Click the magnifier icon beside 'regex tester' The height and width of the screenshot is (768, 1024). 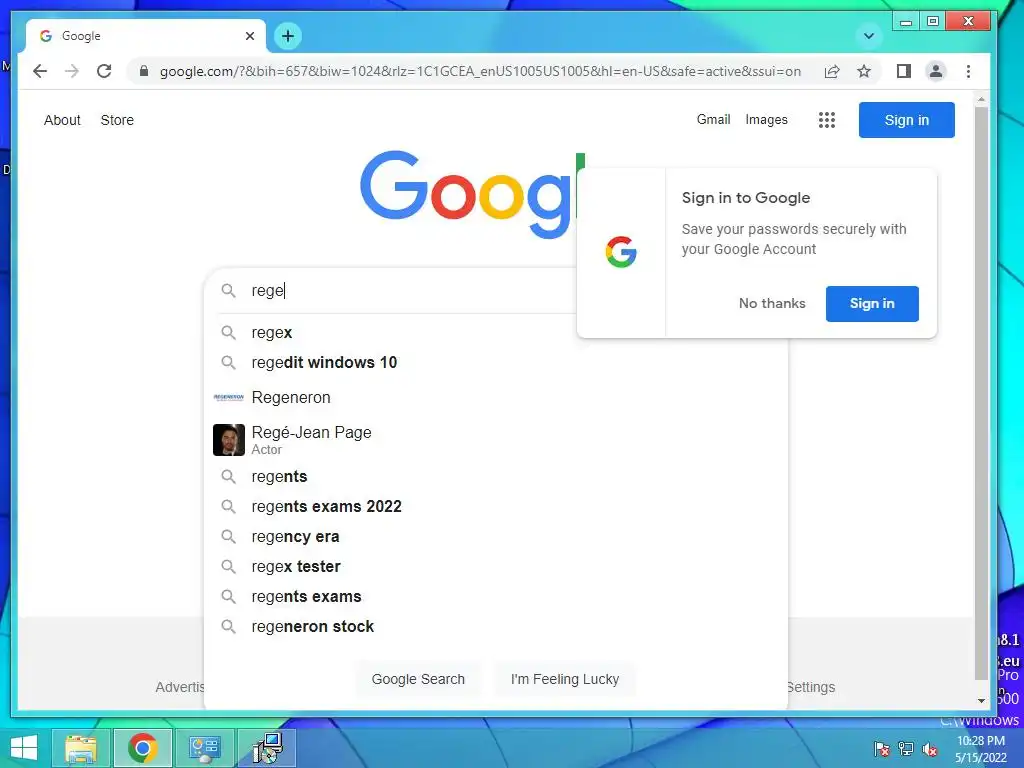[228, 566]
